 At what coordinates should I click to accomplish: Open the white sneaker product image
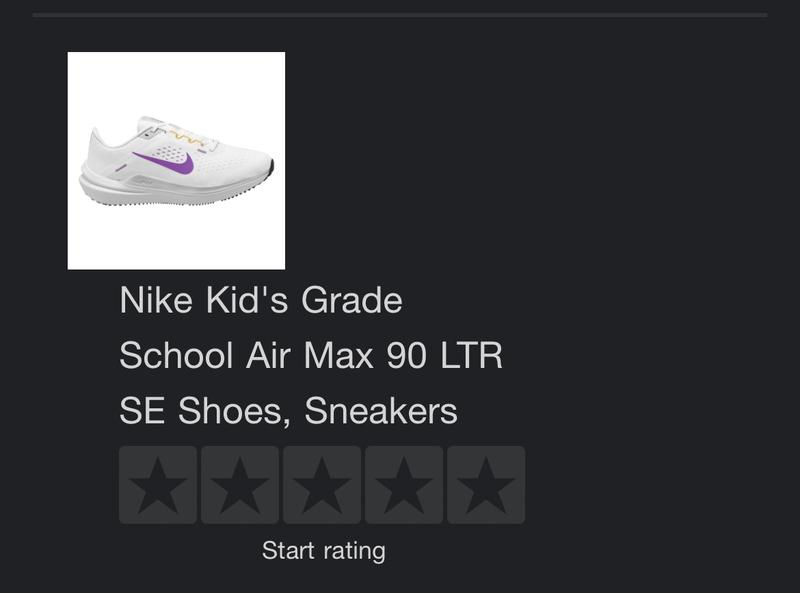pyautogui.click(x=176, y=161)
